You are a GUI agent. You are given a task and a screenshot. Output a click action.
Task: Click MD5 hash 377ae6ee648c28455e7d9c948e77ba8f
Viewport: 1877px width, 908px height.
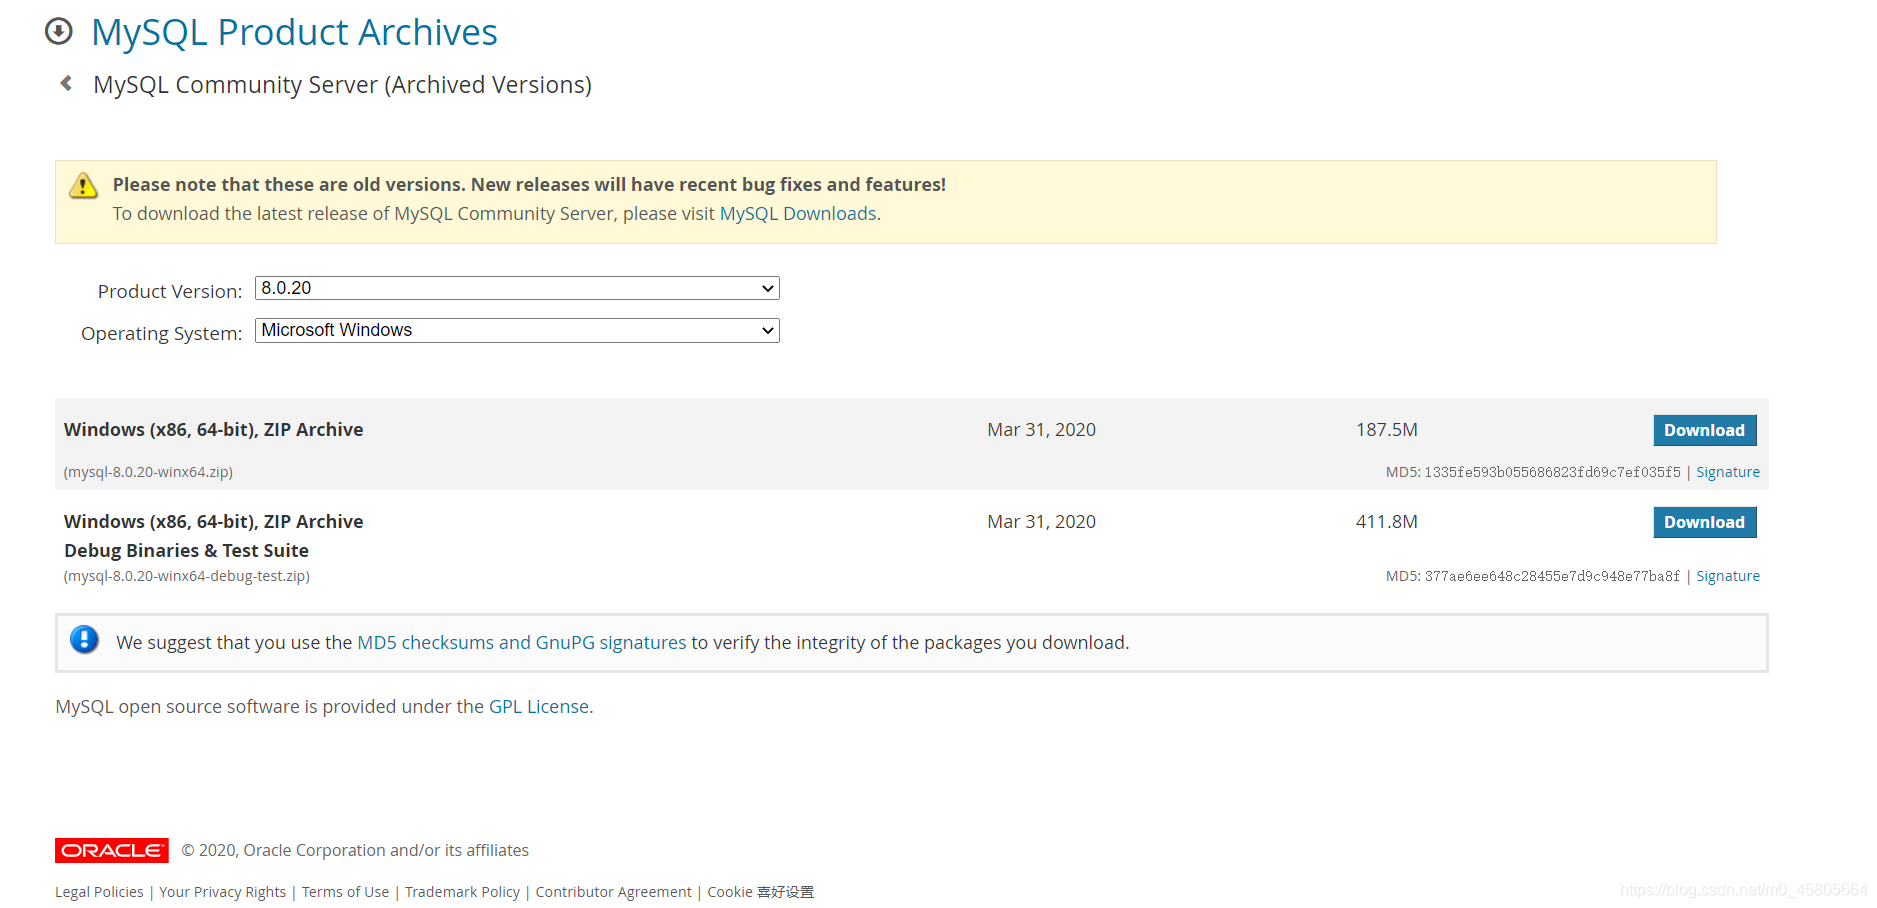click(x=1552, y=576)
